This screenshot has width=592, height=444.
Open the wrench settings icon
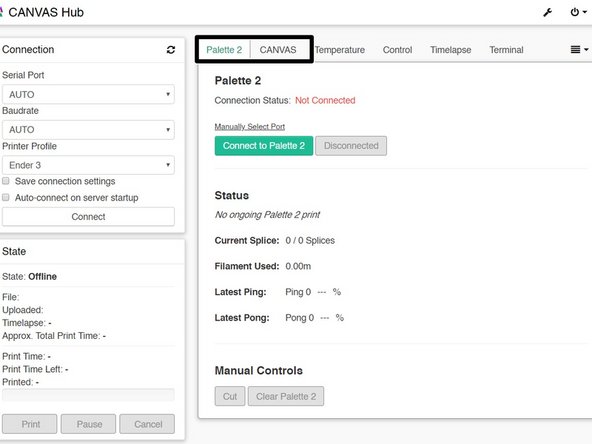(x=547, y=12)
